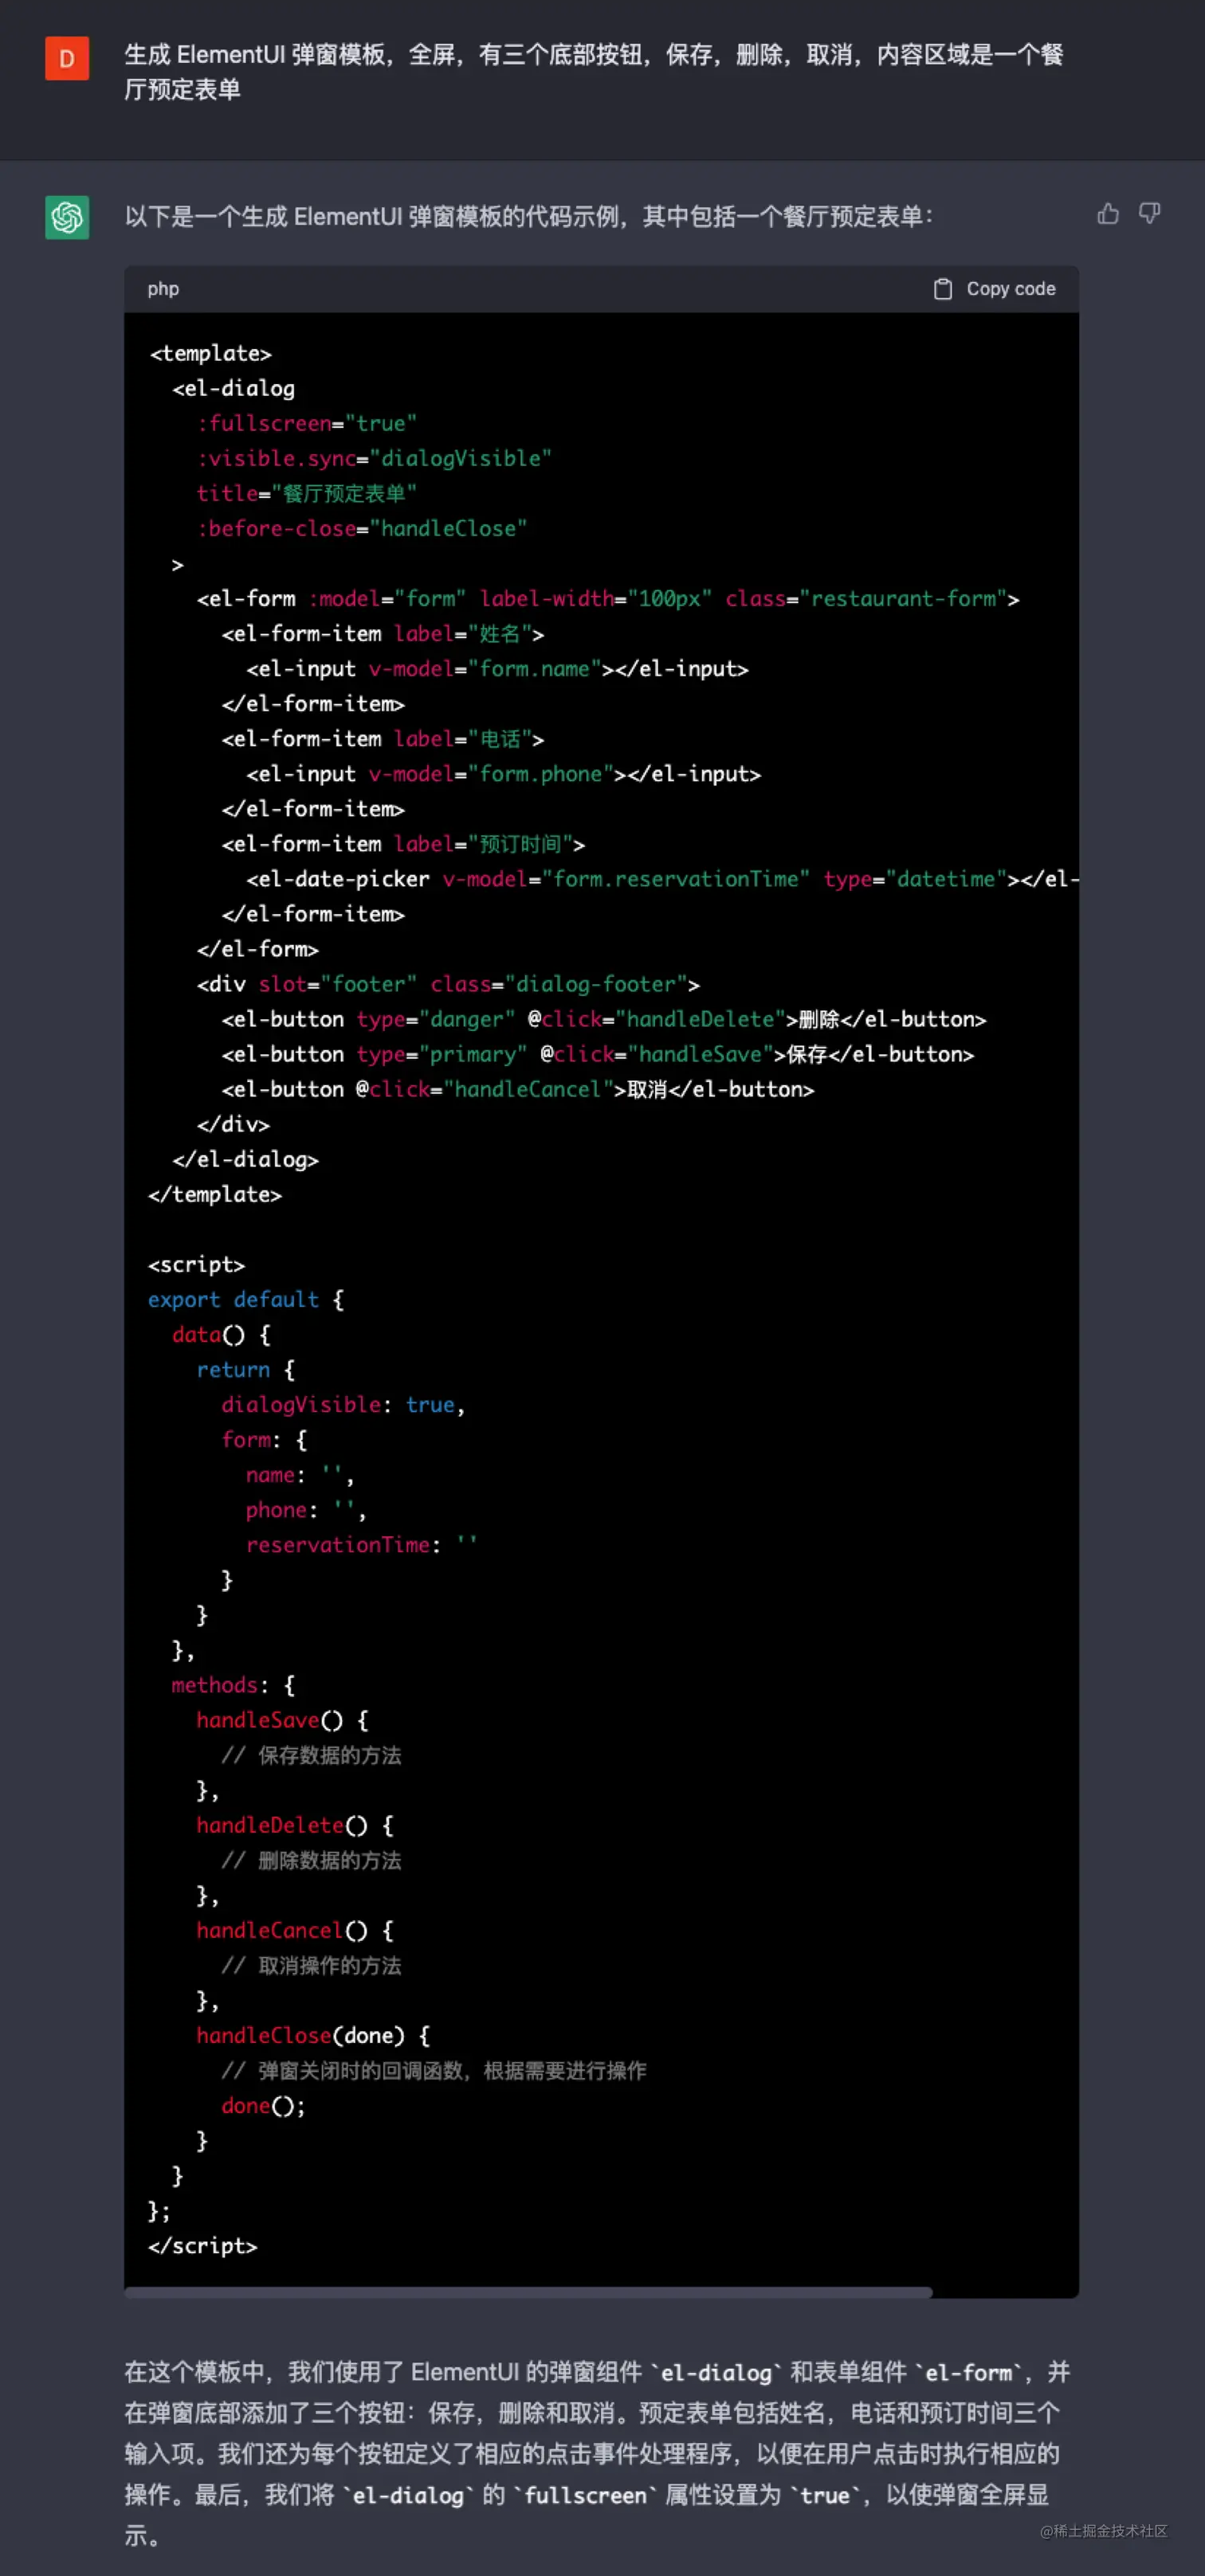
Task: Click the el-input v-model="form.name" line
Action: 497,668
